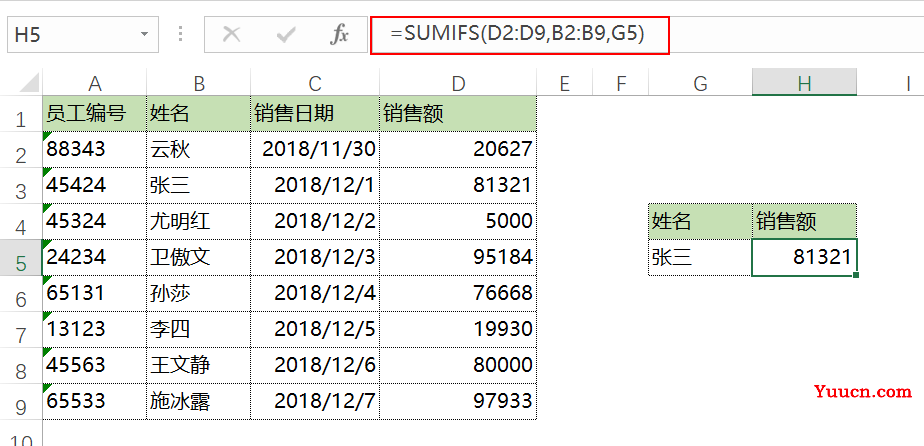Viewport: 924px width, 446px height.
Task: Click the Enter checkmark formula bar icon
Action: (286, 35)
